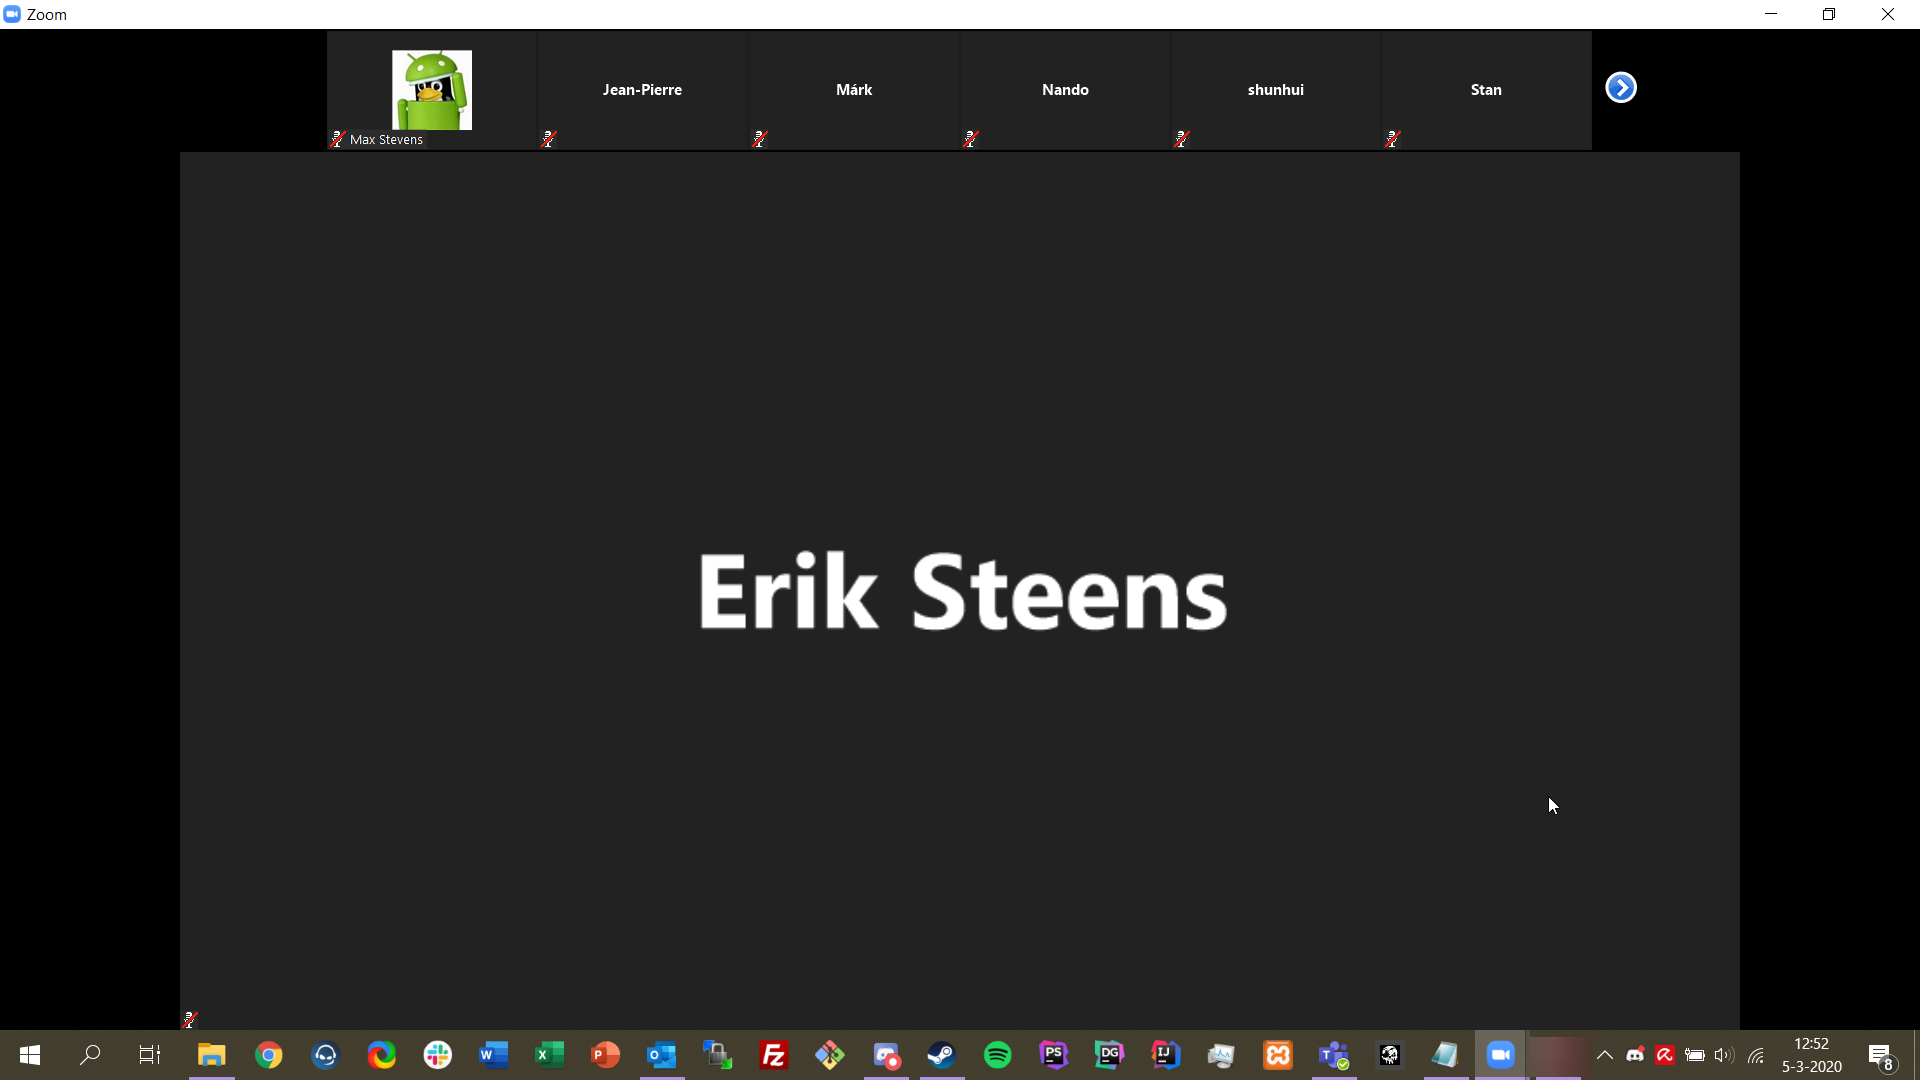Viewport: 1920px width, 1080px height.
Task: Open Microsoft Teams in the taskbar
Action: [1333, 1055]
